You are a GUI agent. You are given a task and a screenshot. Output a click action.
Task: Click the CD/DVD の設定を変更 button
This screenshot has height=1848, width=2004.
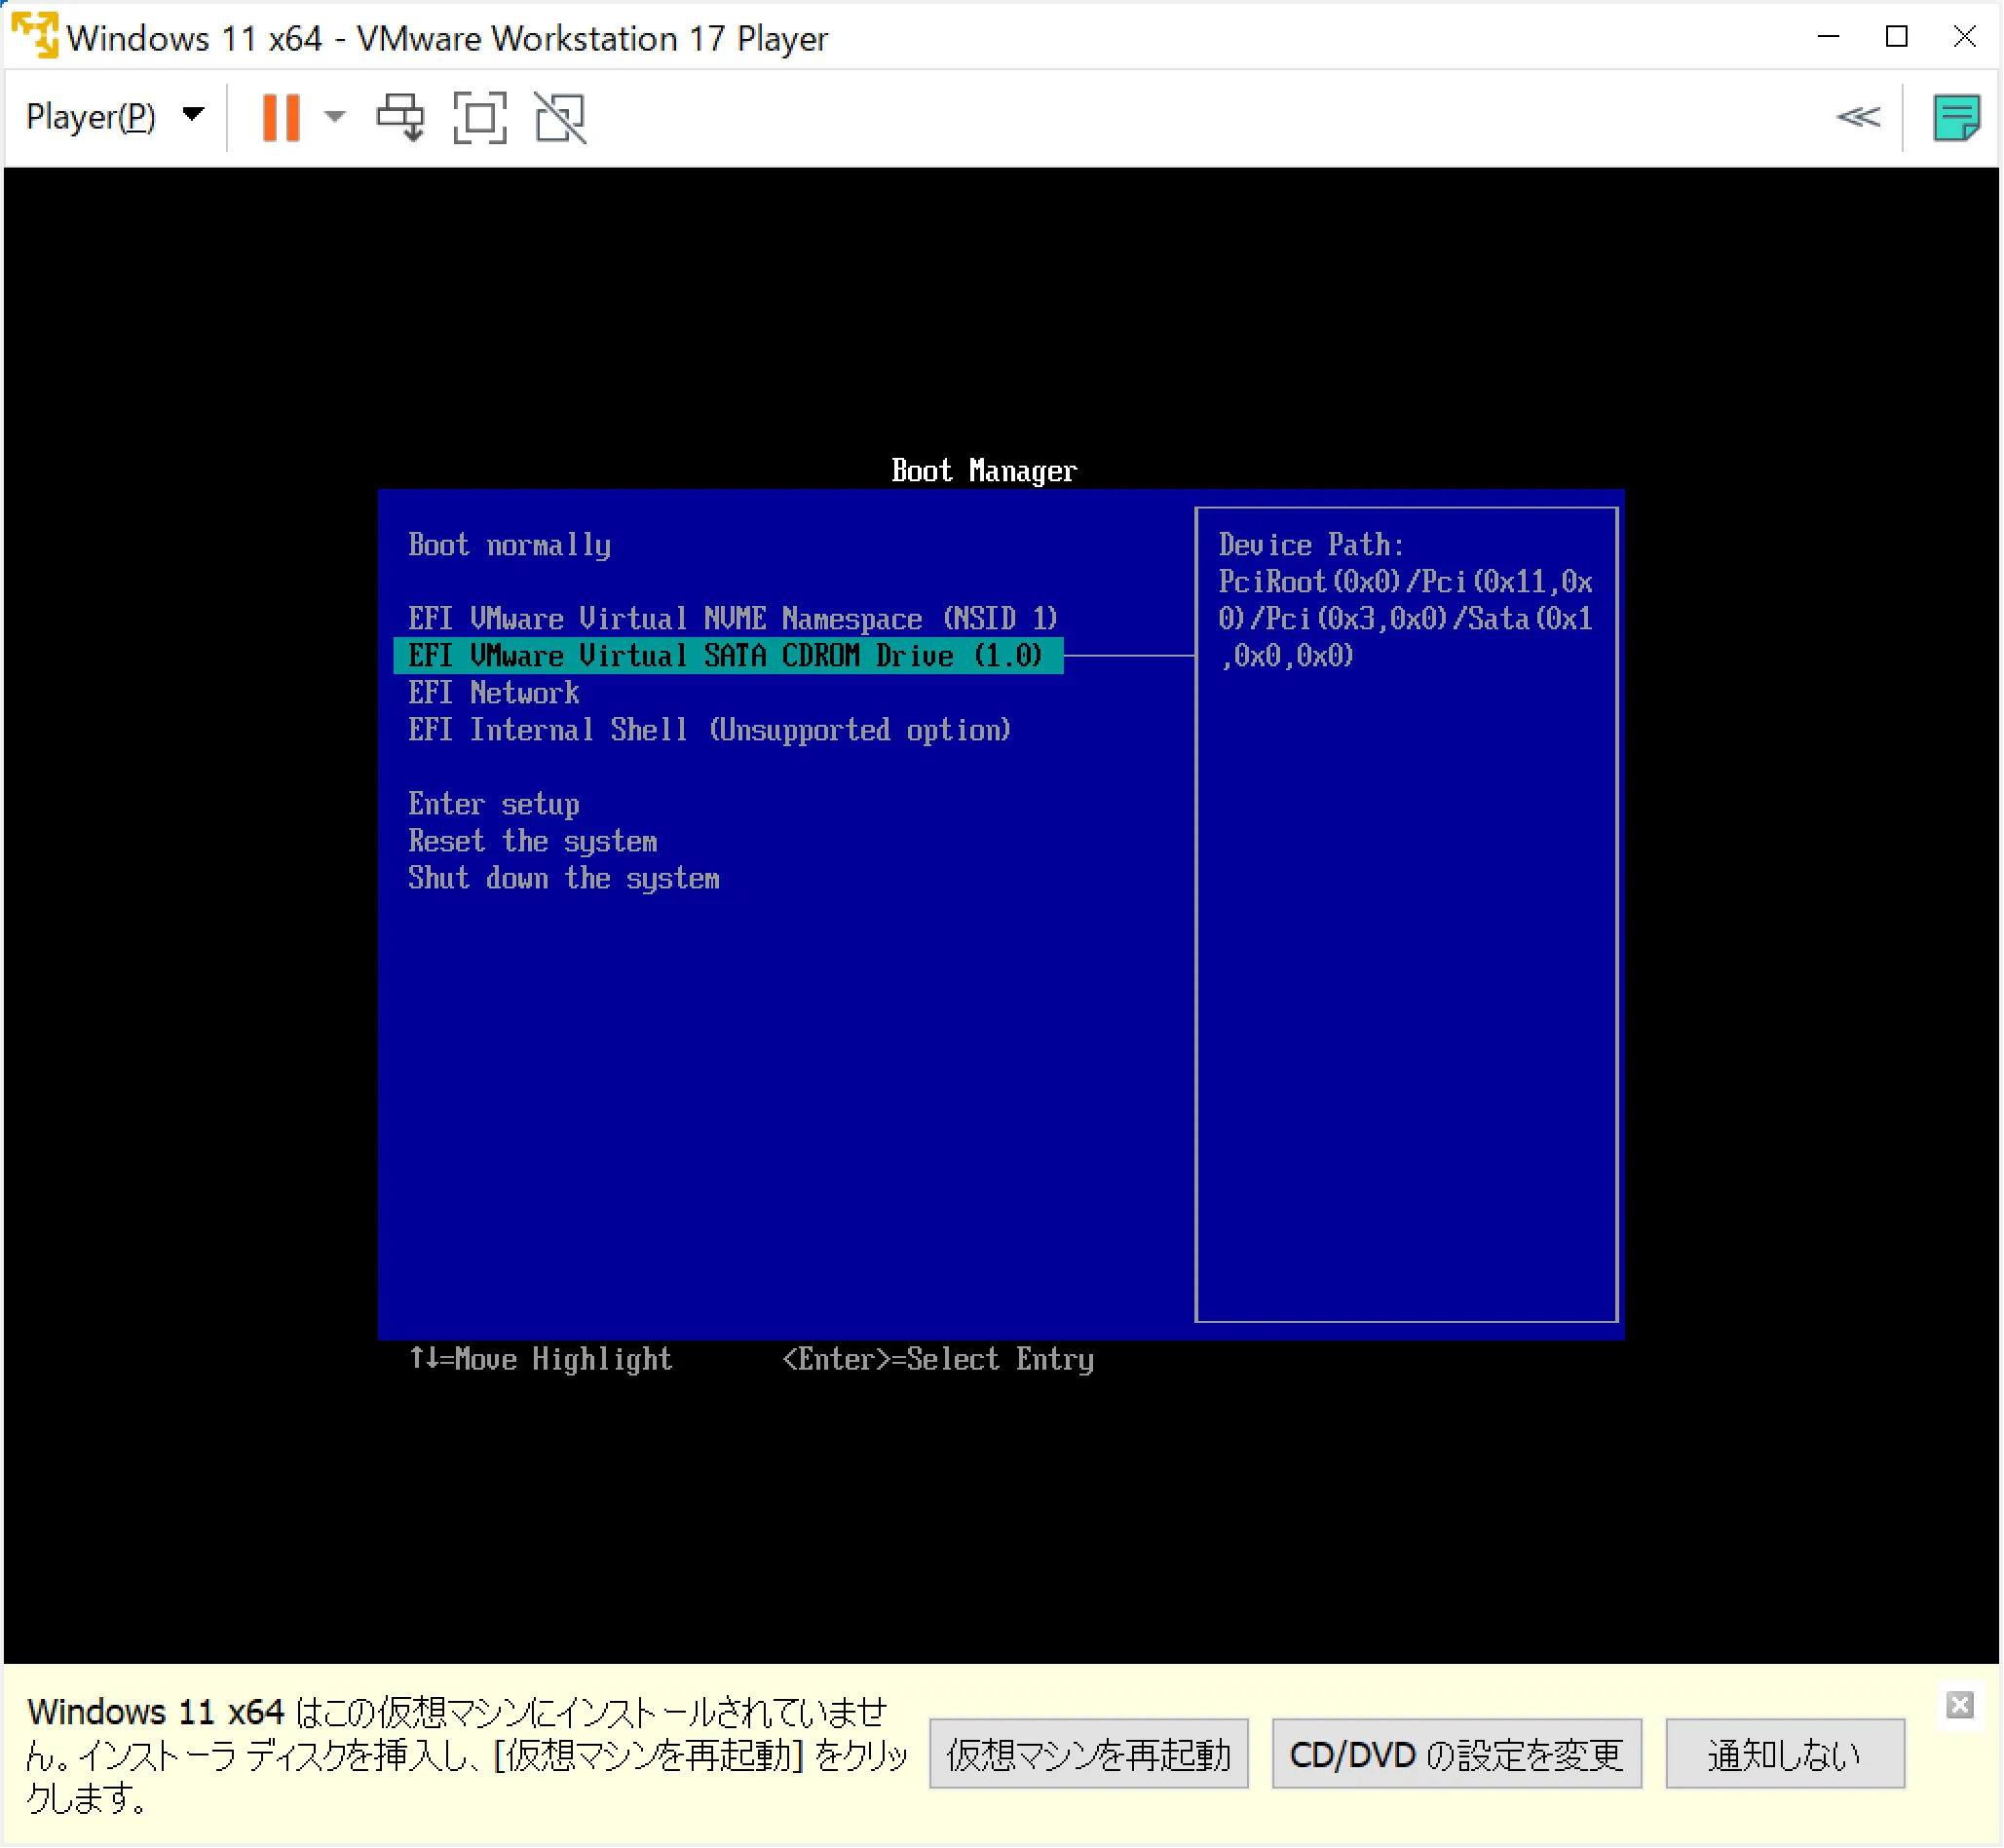(1457, 1754)
